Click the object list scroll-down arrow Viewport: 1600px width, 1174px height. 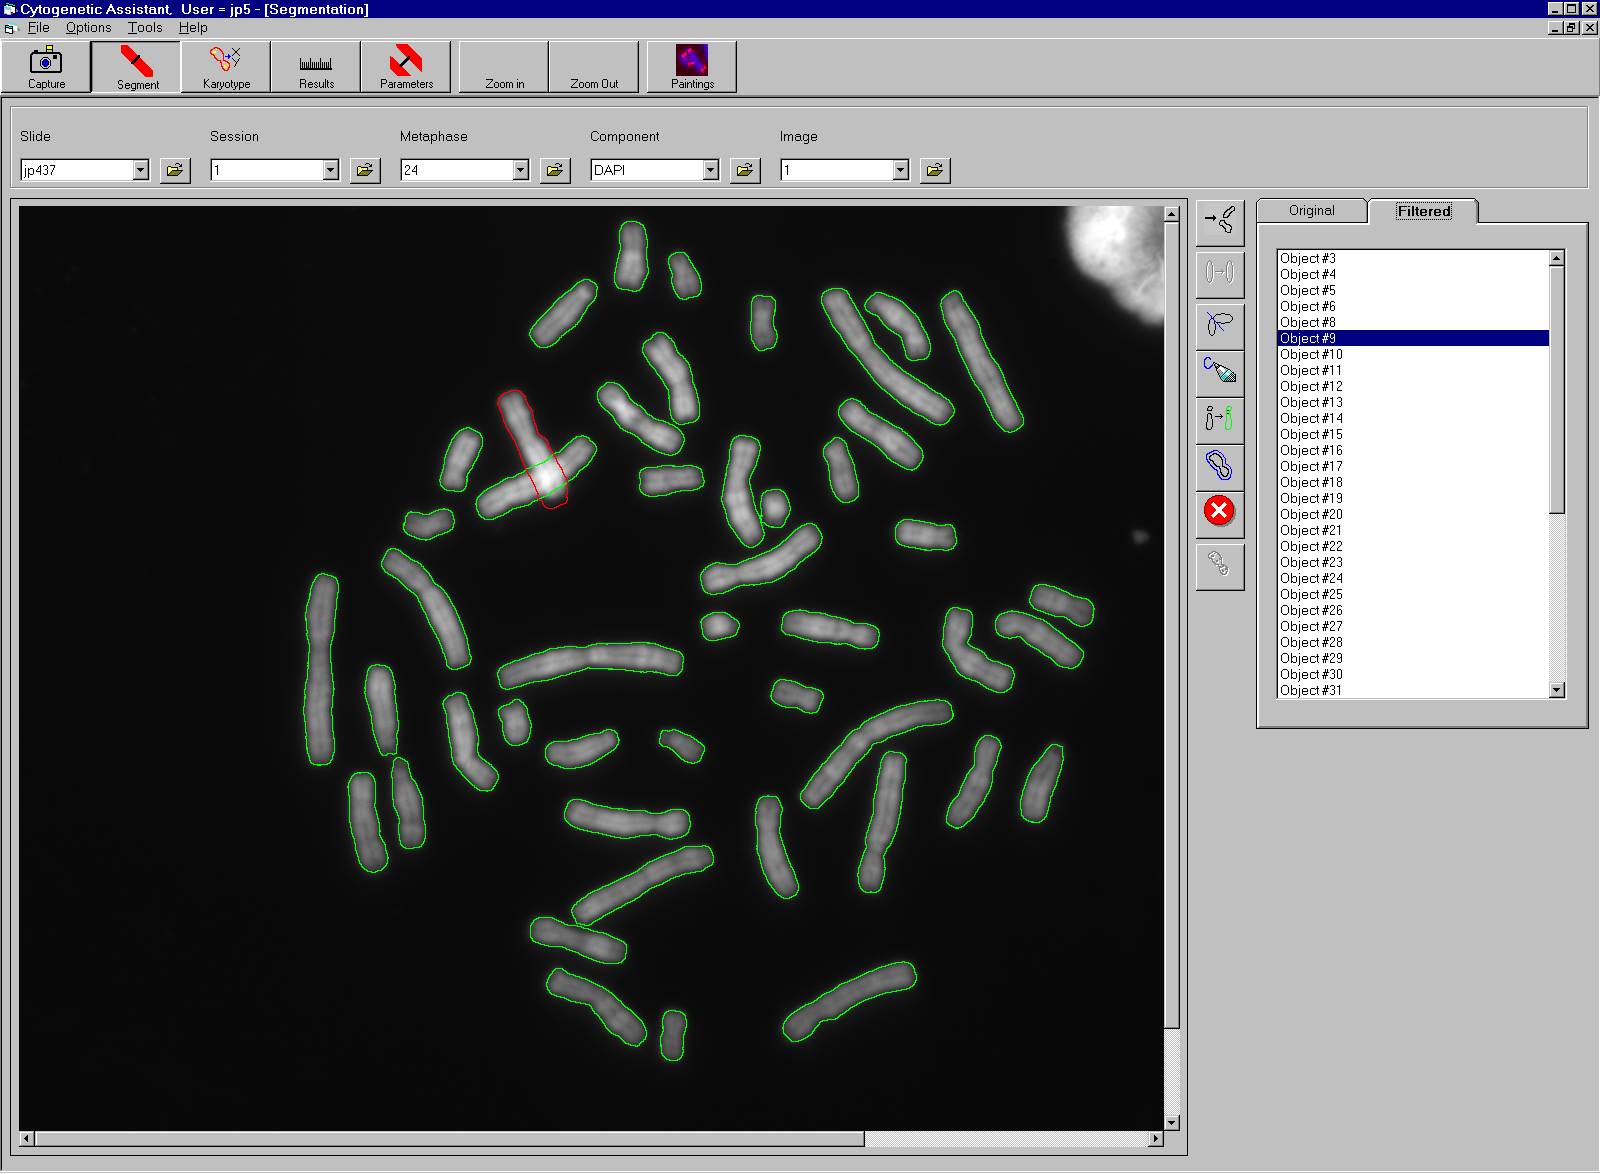[1556, 690]
